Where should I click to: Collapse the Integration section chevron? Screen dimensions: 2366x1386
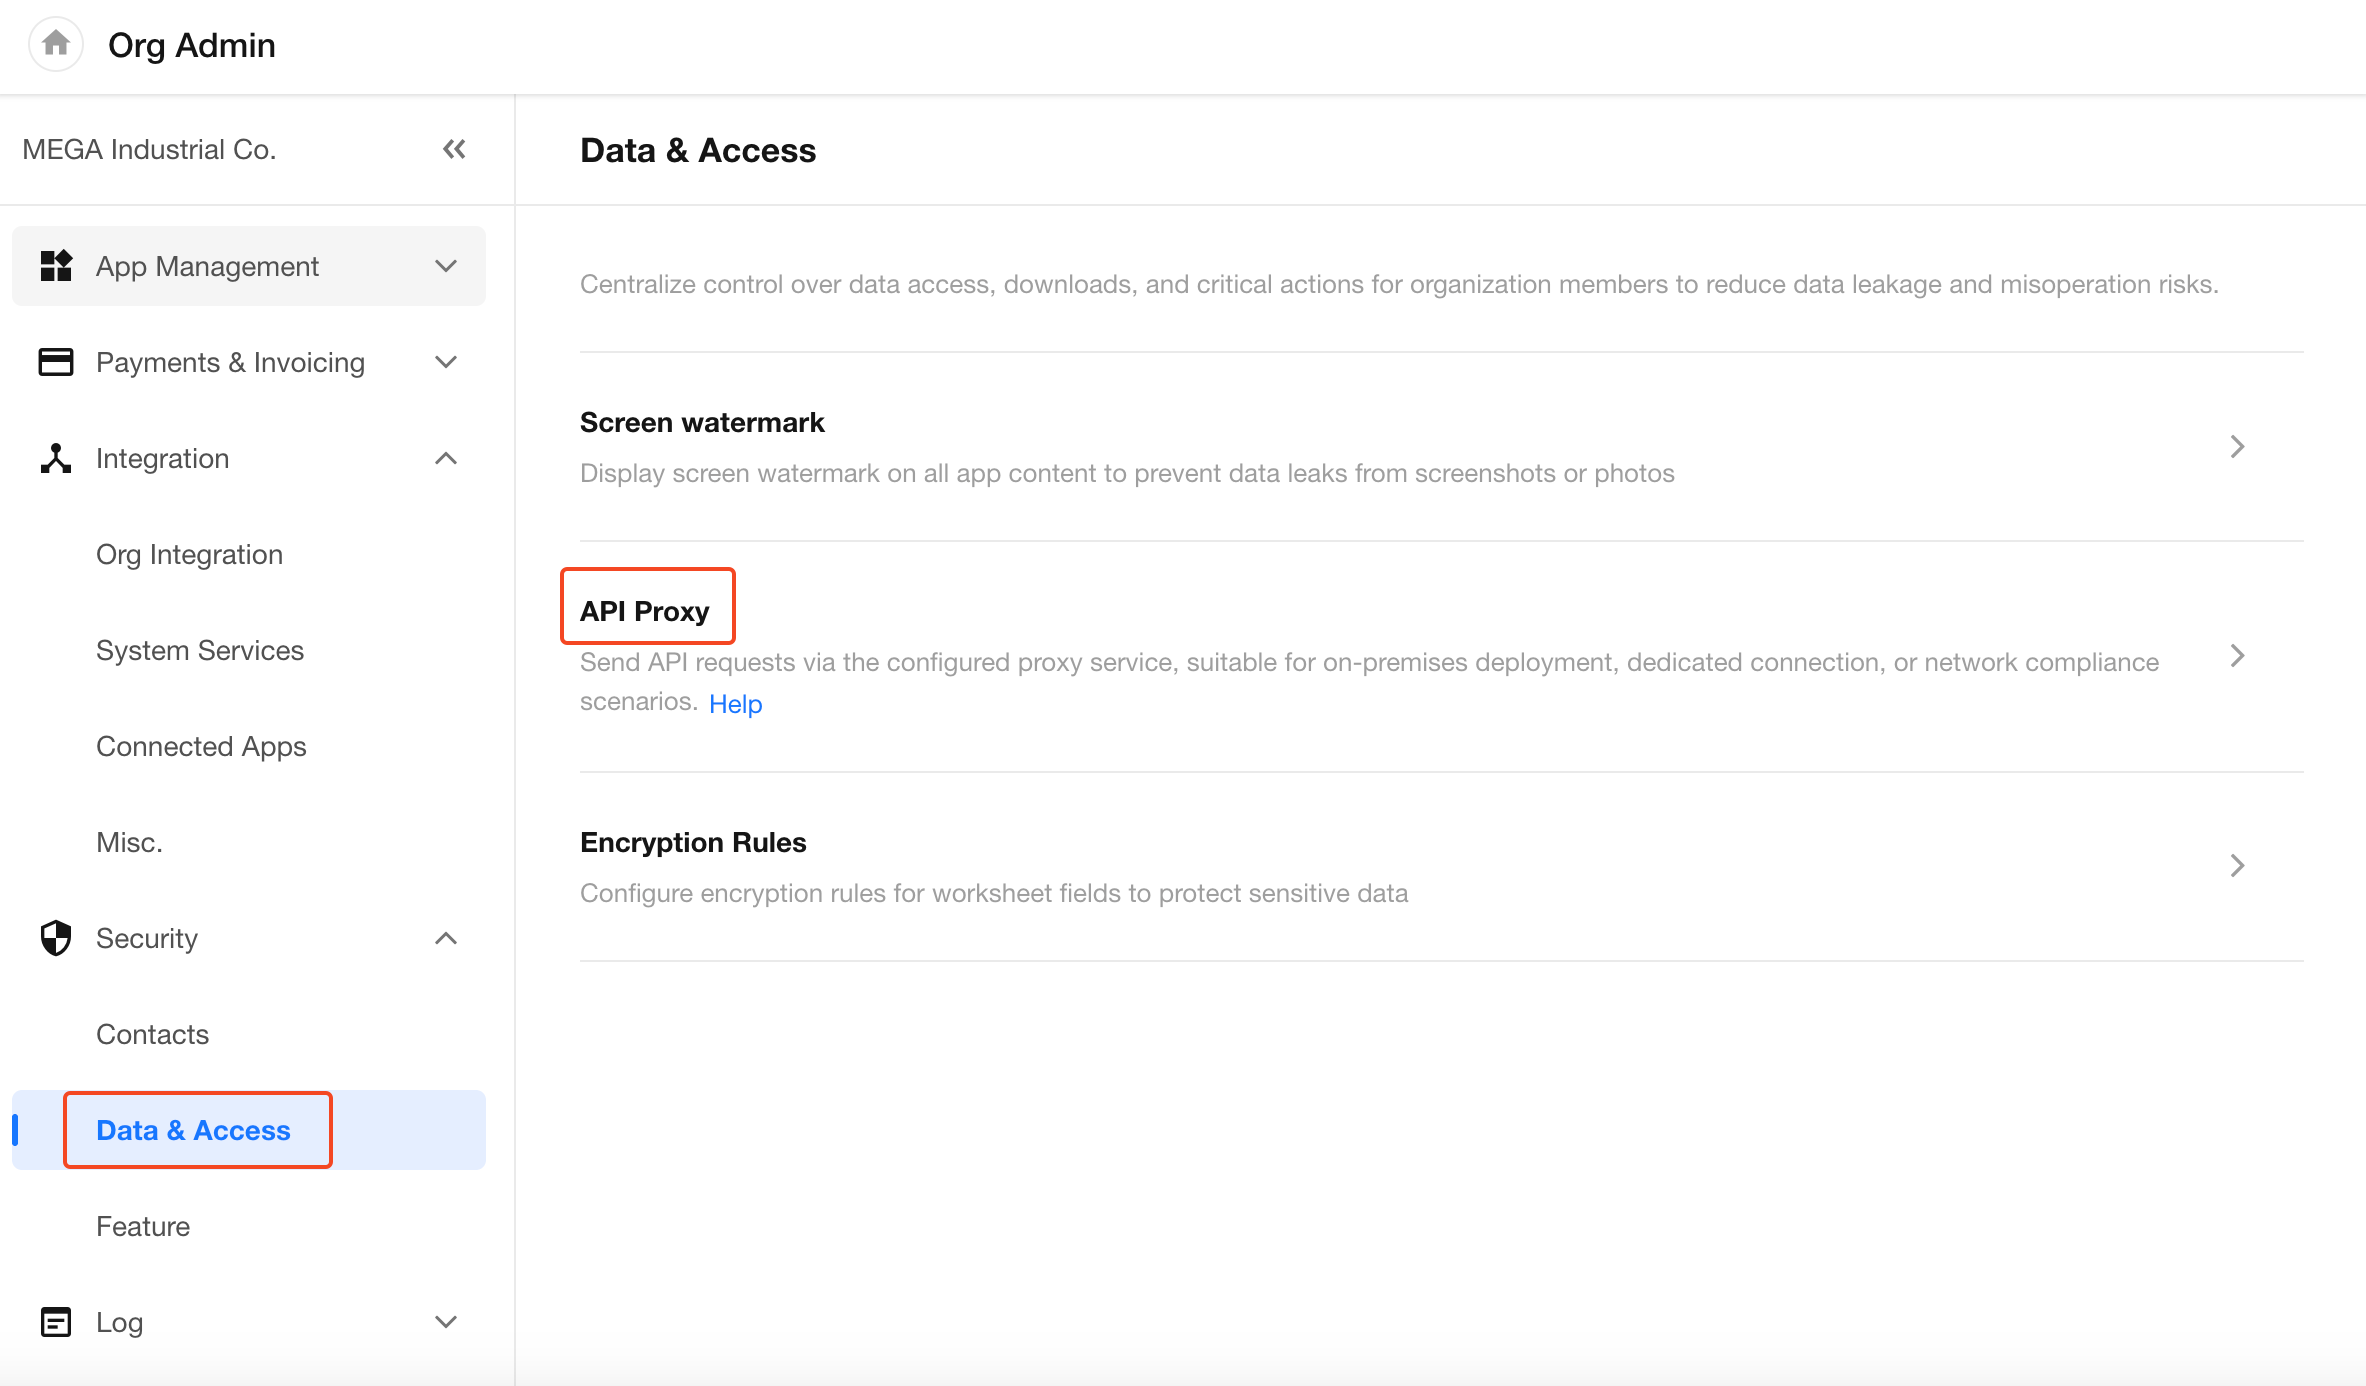(446, 458)
